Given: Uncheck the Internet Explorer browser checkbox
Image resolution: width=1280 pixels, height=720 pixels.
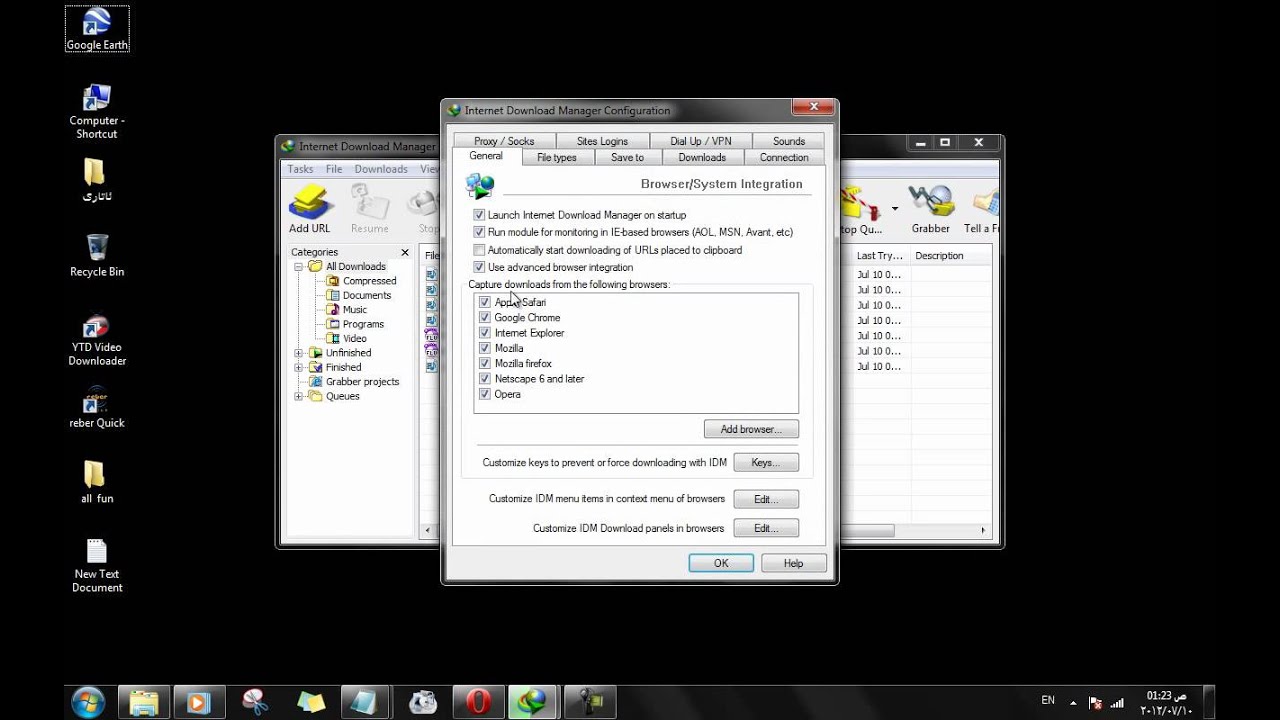Looking at the screenshot, I should coord(485,333).
